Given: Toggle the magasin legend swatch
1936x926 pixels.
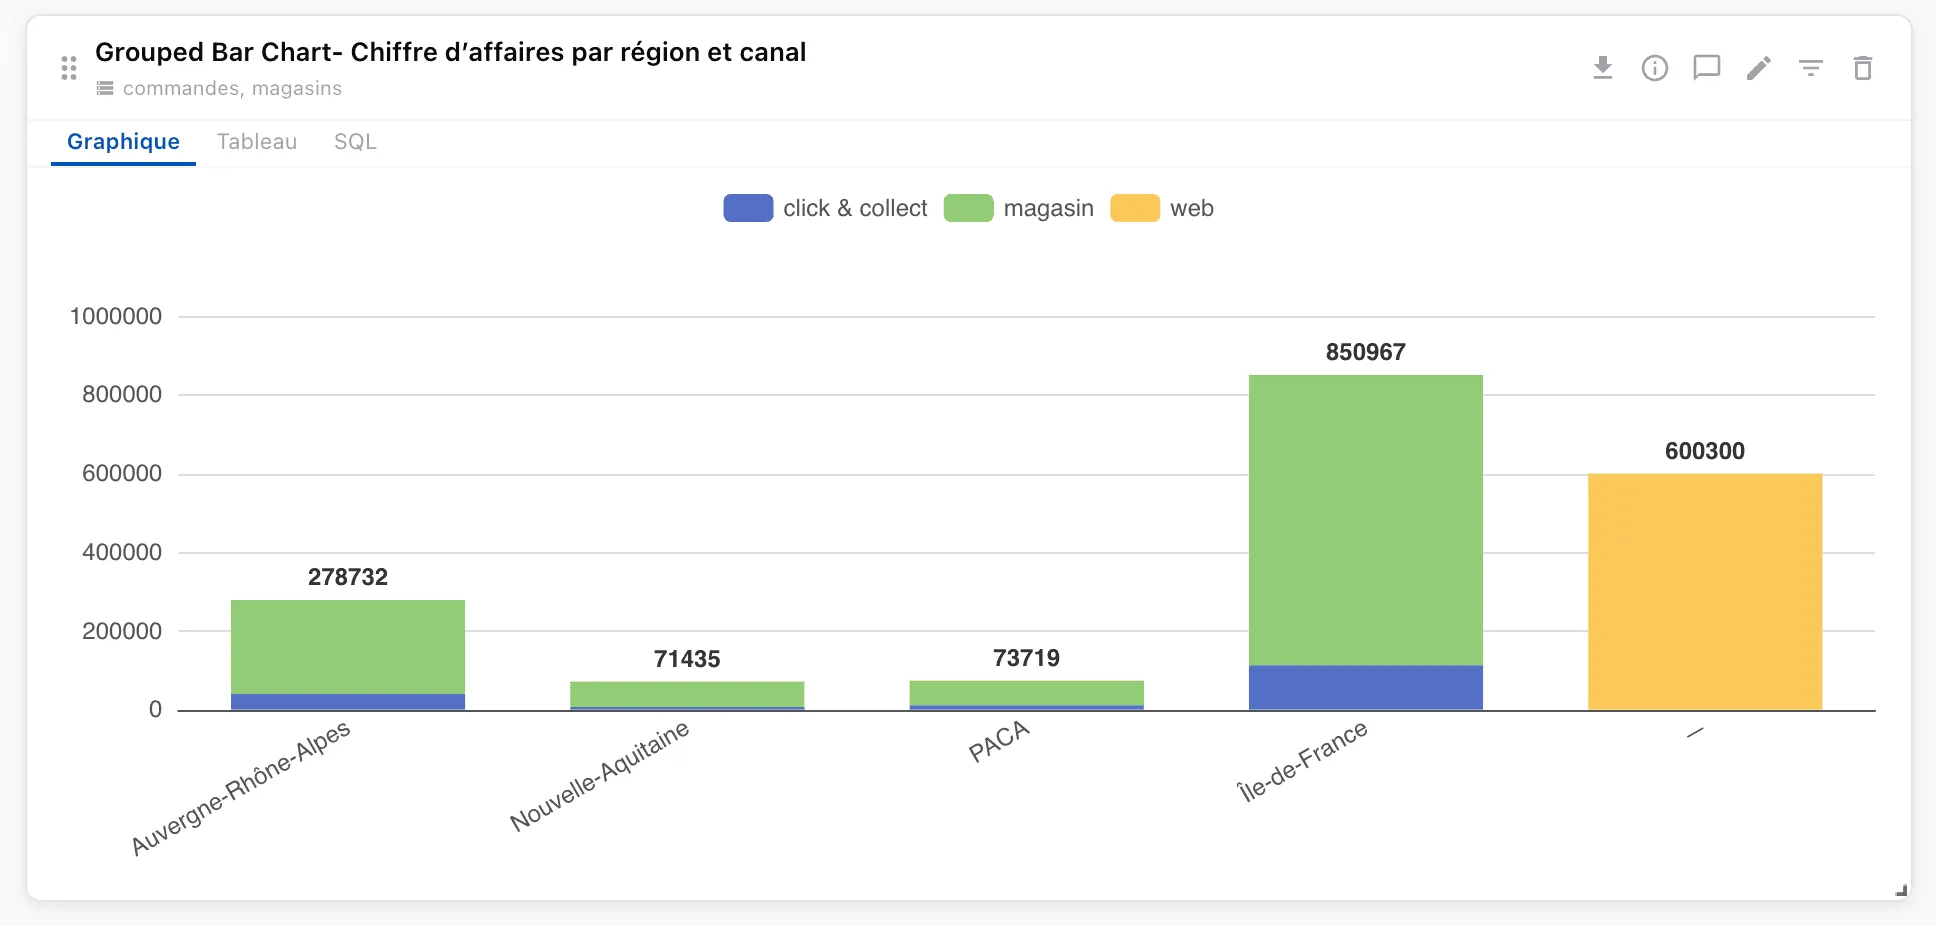Looking at the screenshot, I should pyautogui.click(x=968, y=208).
